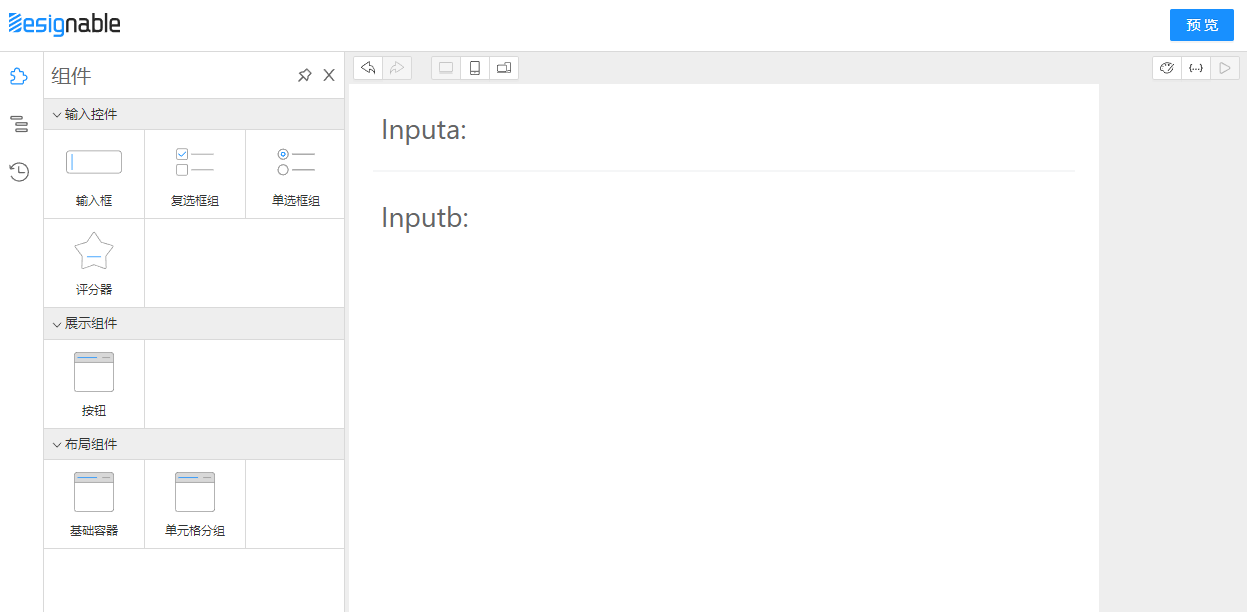Viewport: 1247px width, 612px height.
Task: Click the blue 预览 button
Action: click(x=1202, y=25)
